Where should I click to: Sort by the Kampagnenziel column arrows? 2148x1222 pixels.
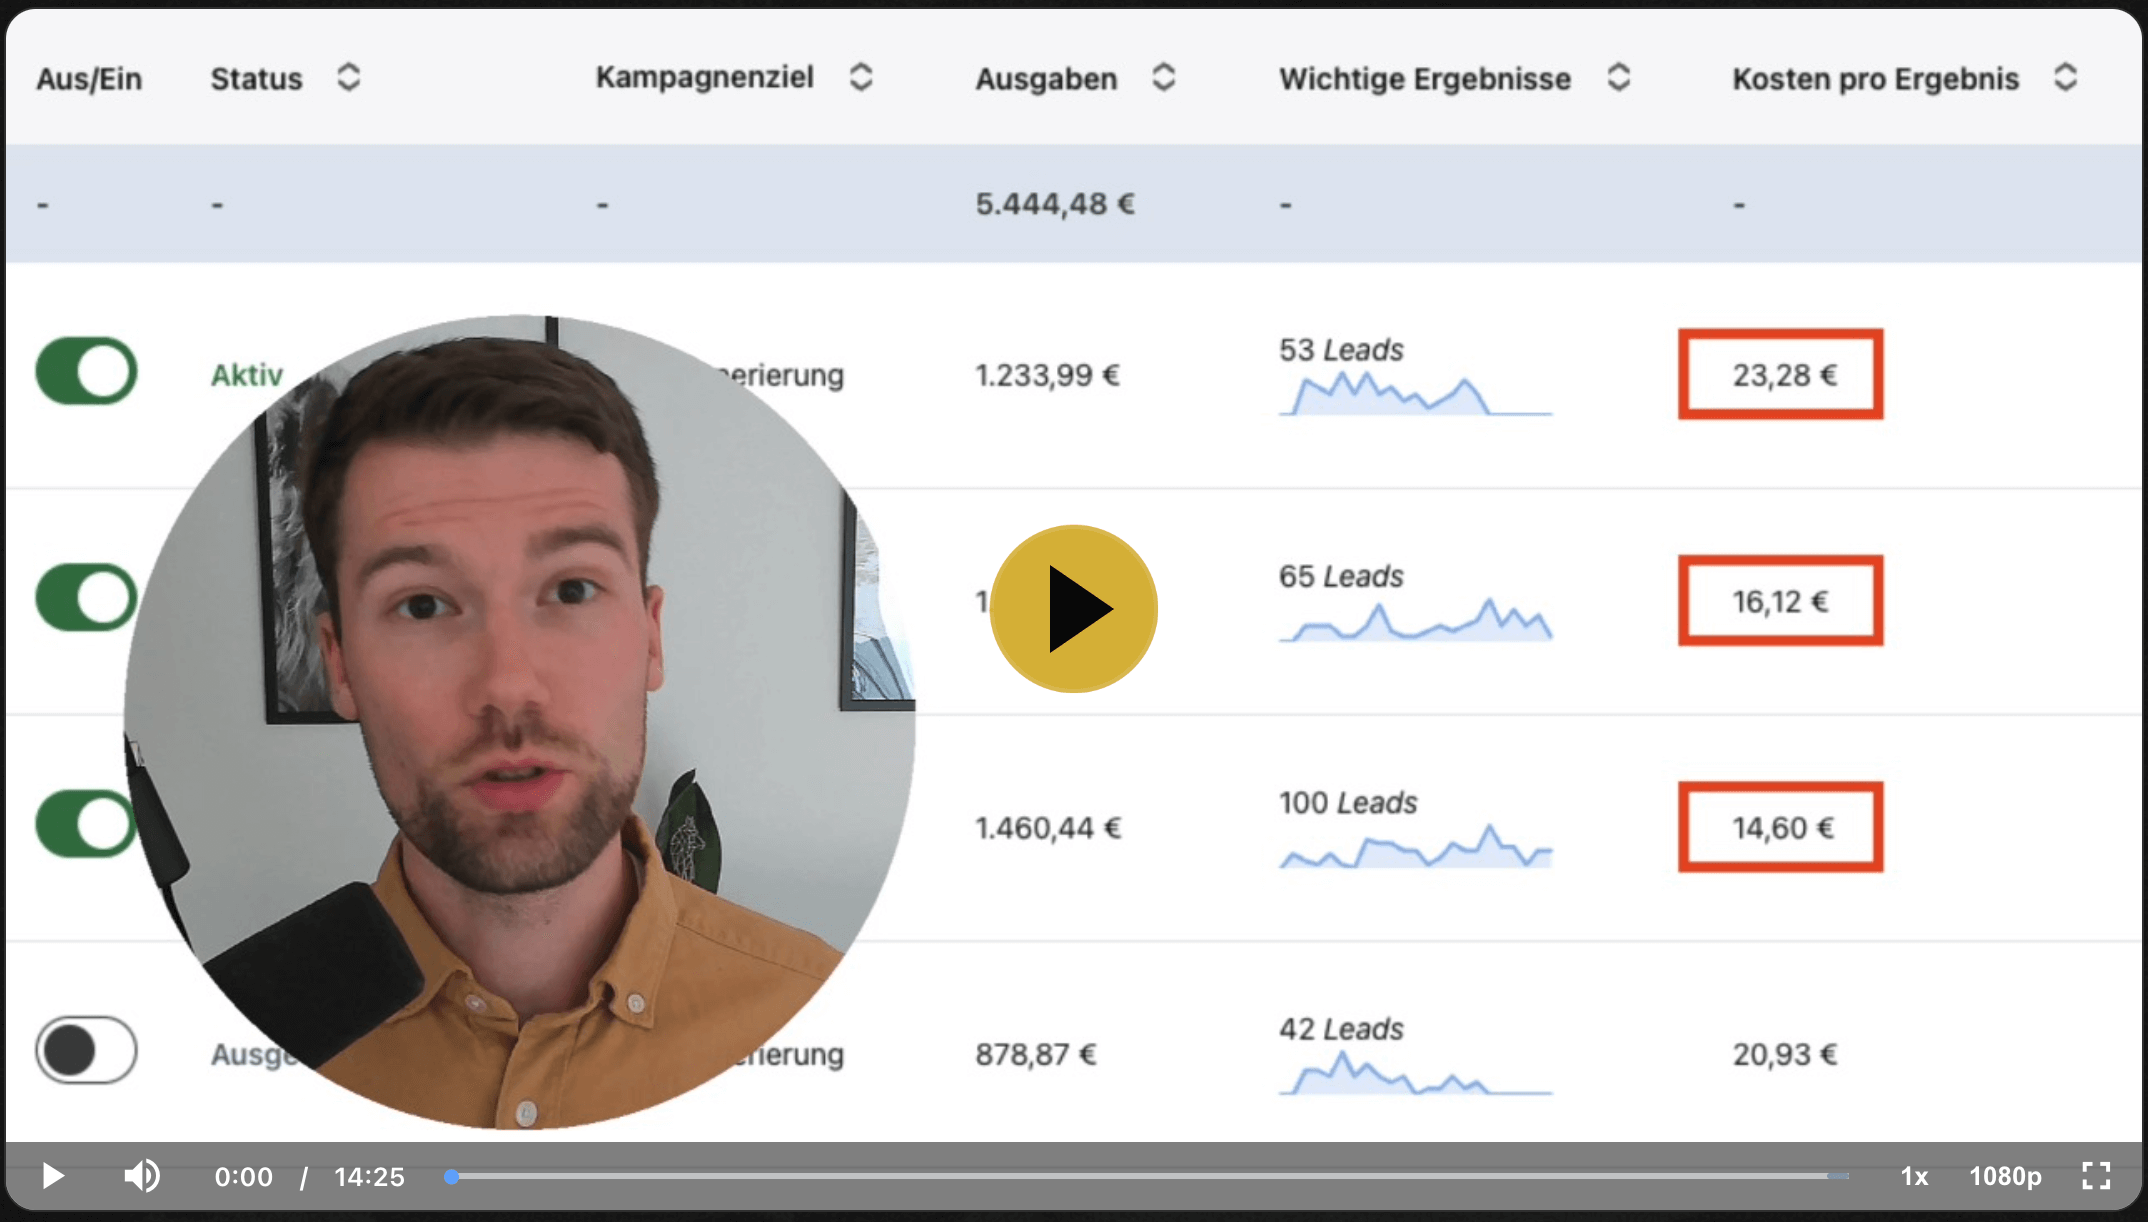pos(861,77)
